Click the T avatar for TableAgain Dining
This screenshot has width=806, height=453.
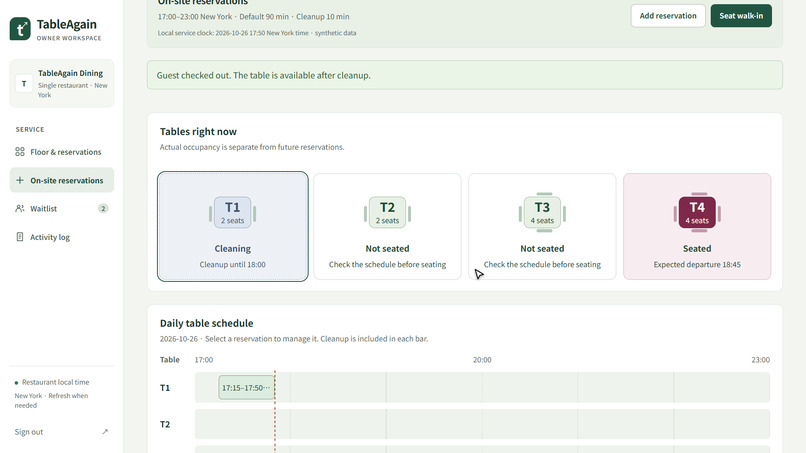click(x=24, y=83)
